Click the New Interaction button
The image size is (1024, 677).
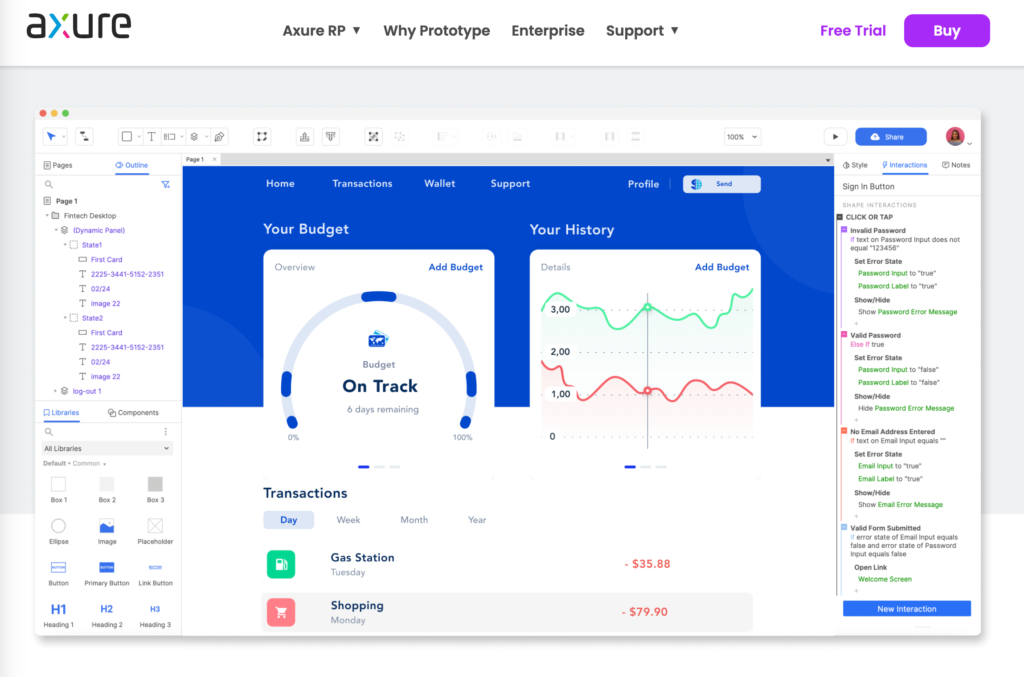(906, 609)
